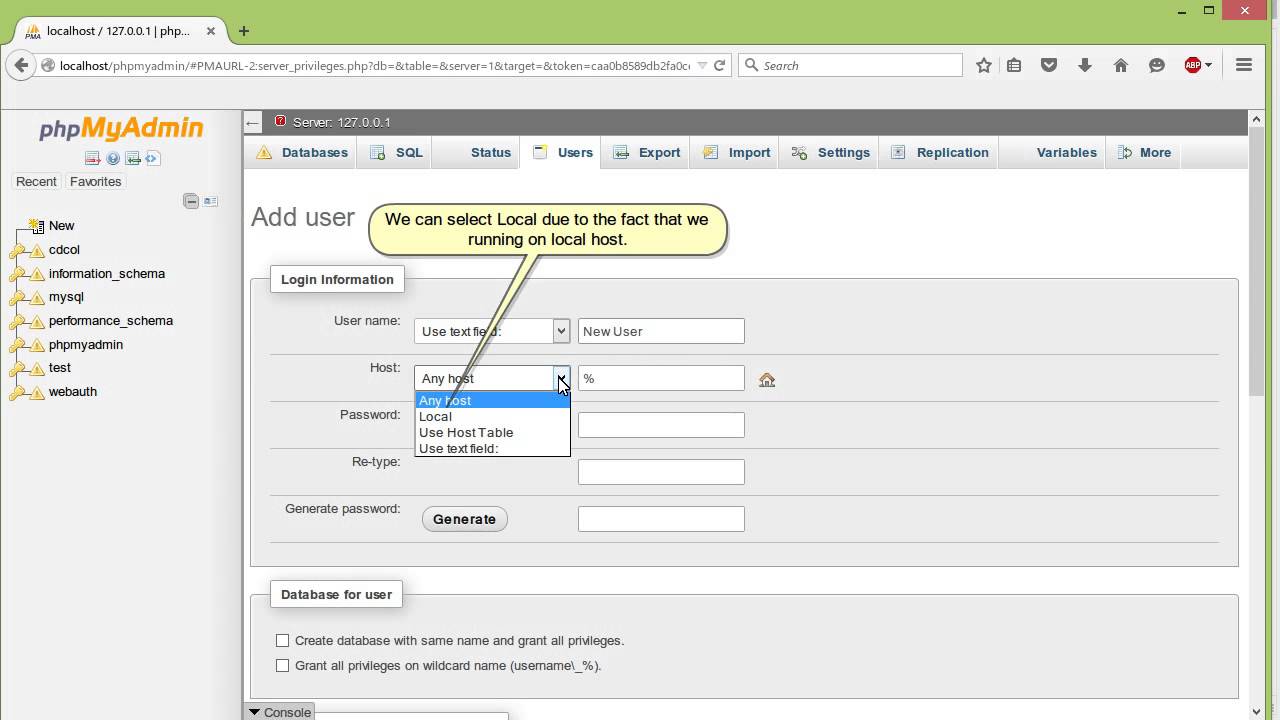Click the server warning icon beside Server: 127.0.0.1
The width and height of the screenshot is (1280, 720).
(x=279, y=122)
